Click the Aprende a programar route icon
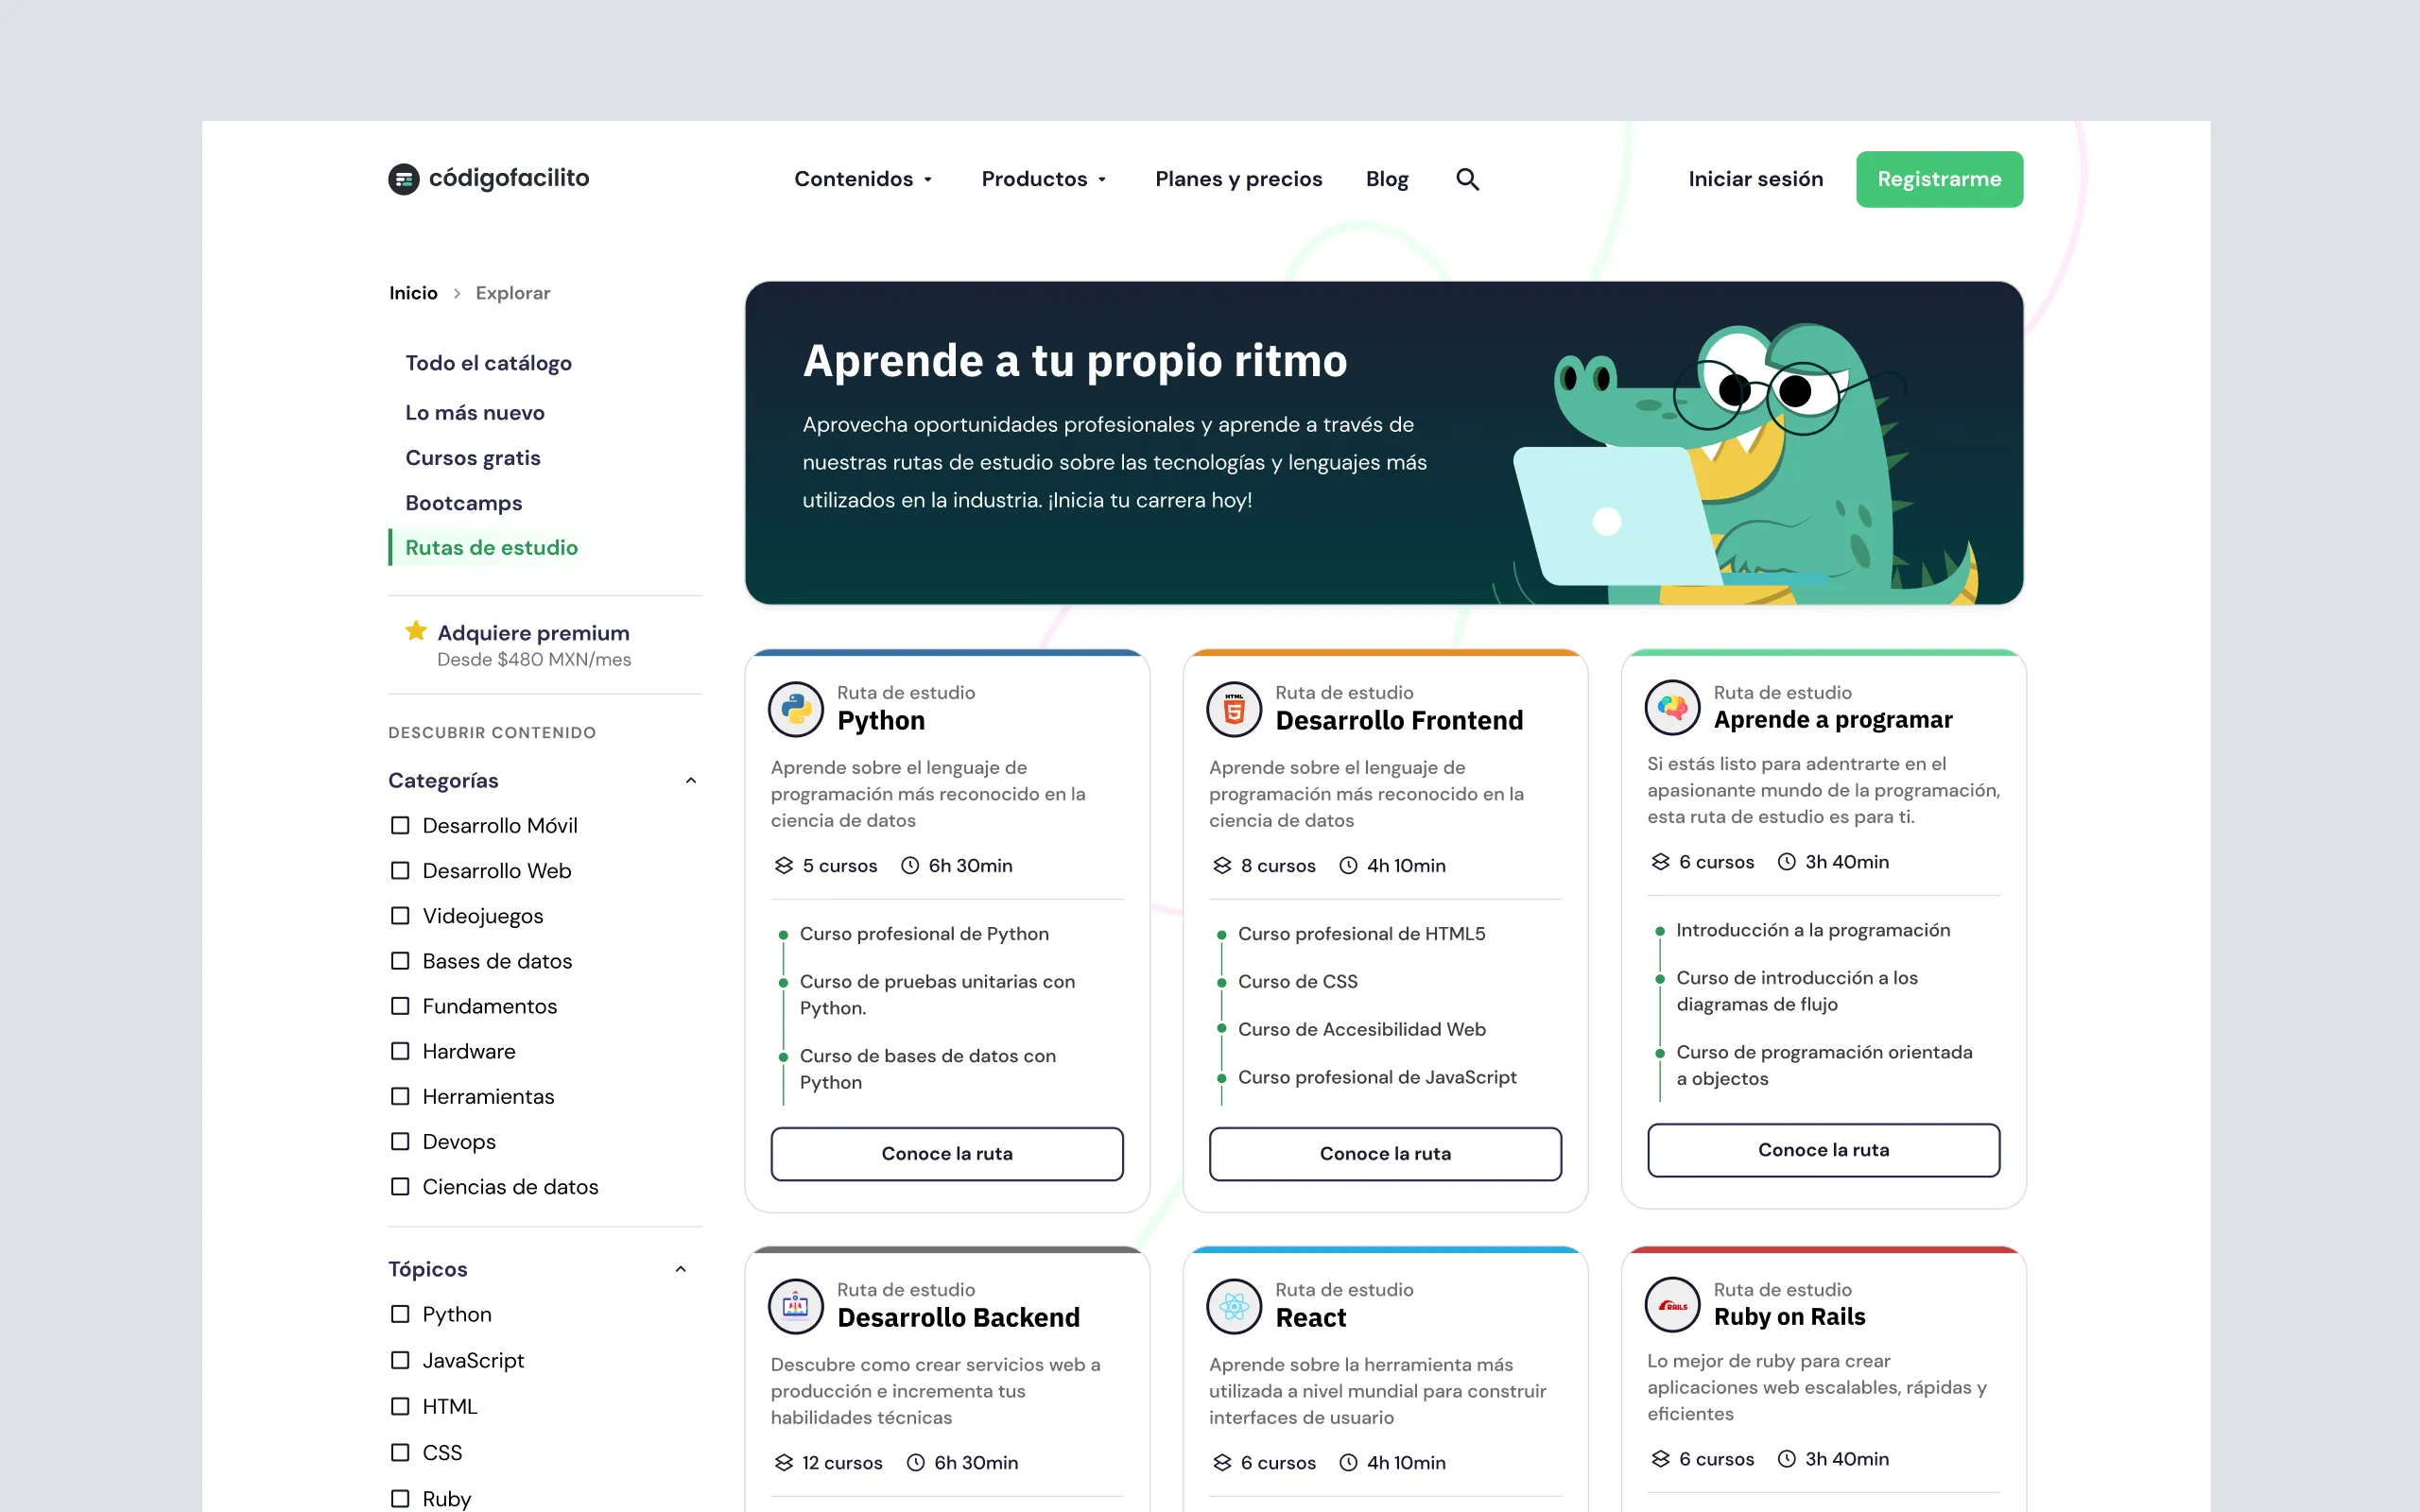The image size is (2420, 1512). point(1672,707)
